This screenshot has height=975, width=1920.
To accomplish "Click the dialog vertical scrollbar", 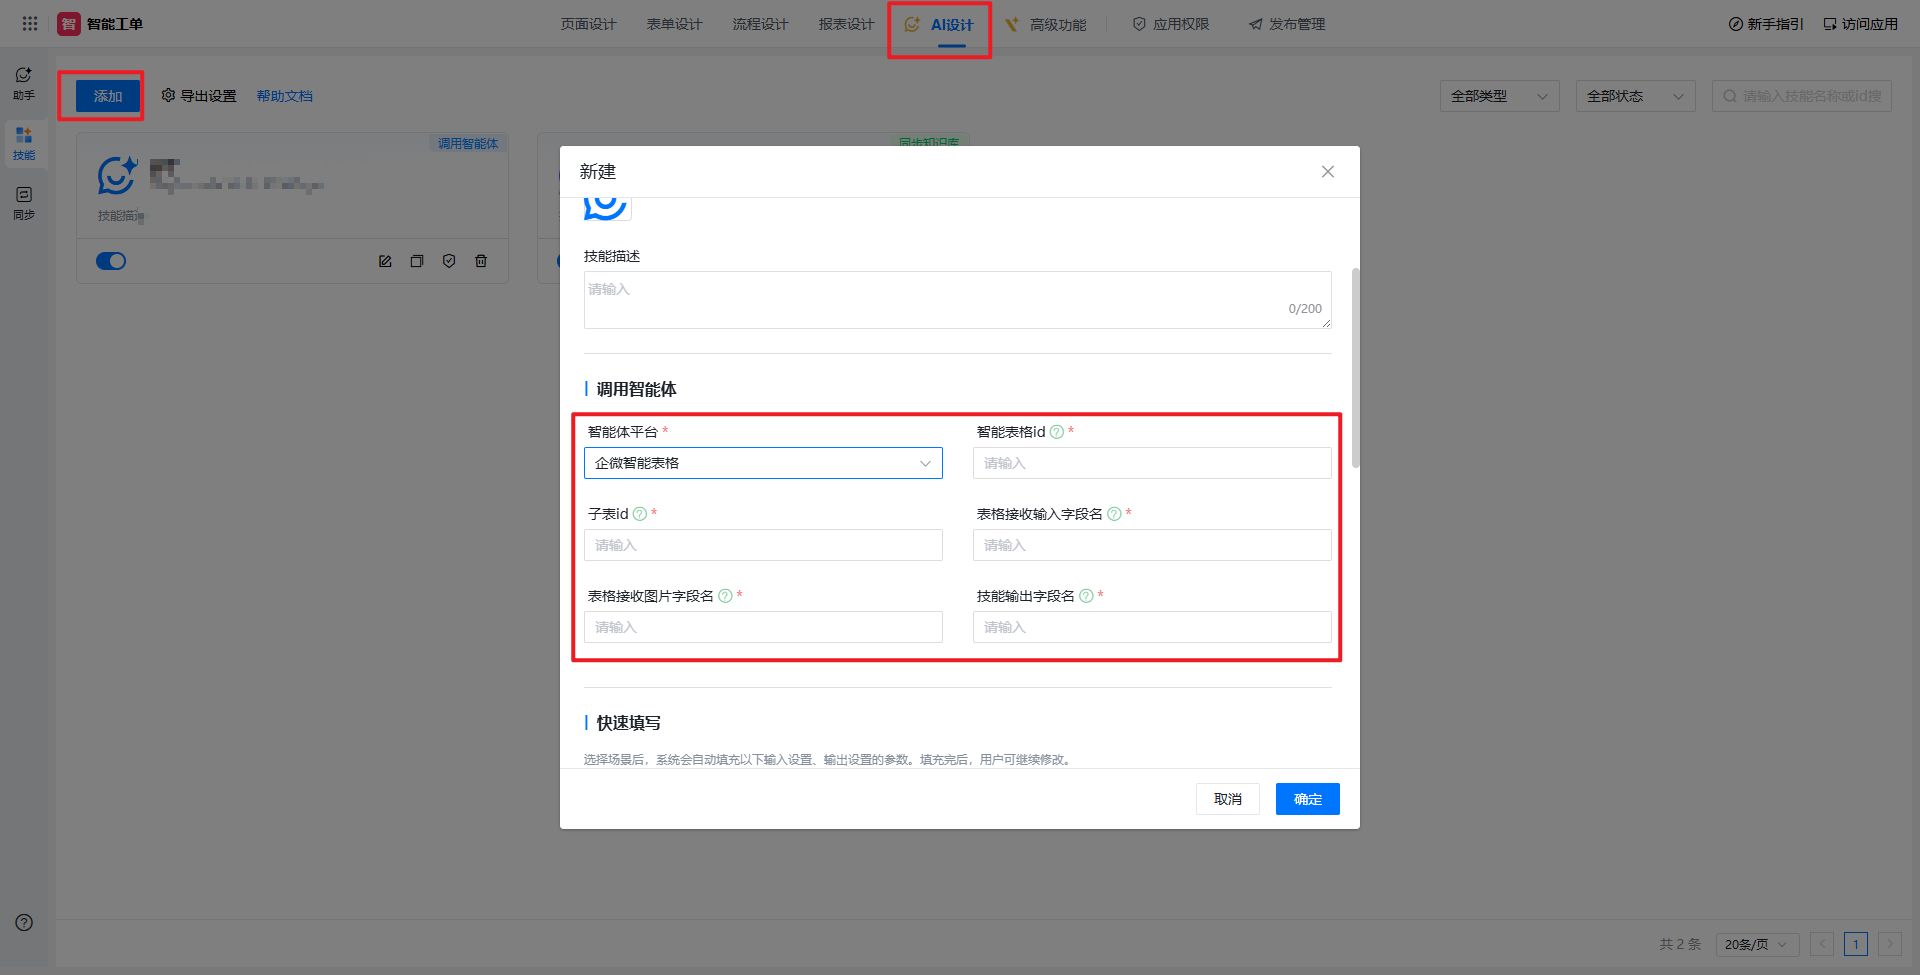I will [x=1355, y=367].
